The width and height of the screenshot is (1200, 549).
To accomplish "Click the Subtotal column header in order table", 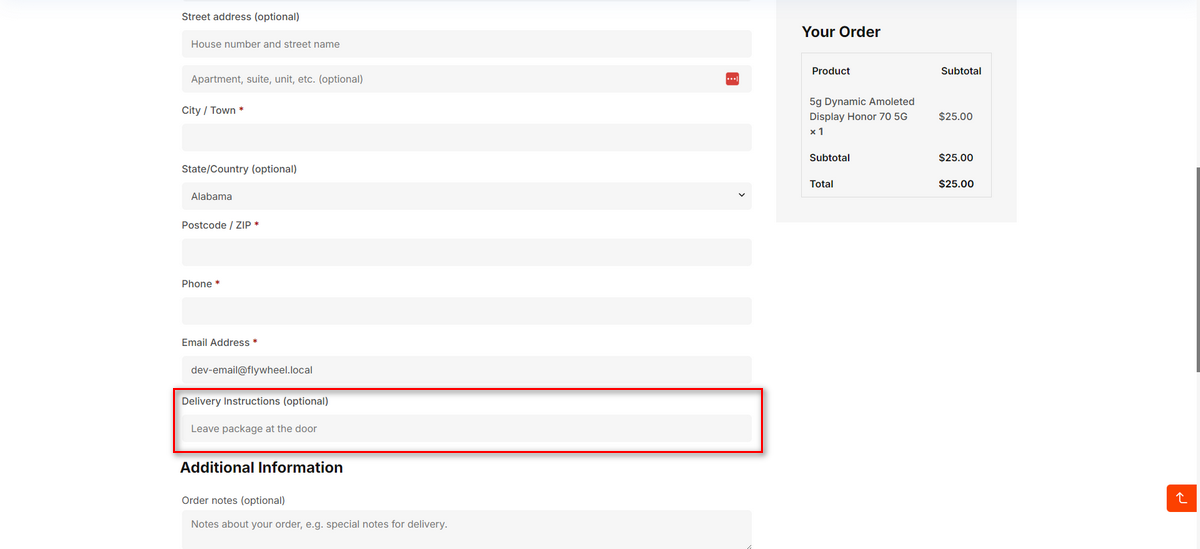I will [961, 71].
